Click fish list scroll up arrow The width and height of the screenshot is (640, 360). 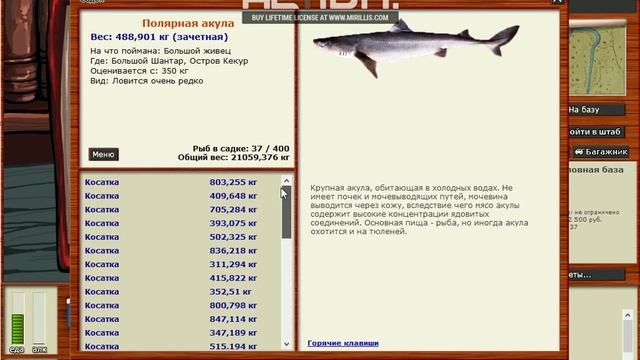287,181
